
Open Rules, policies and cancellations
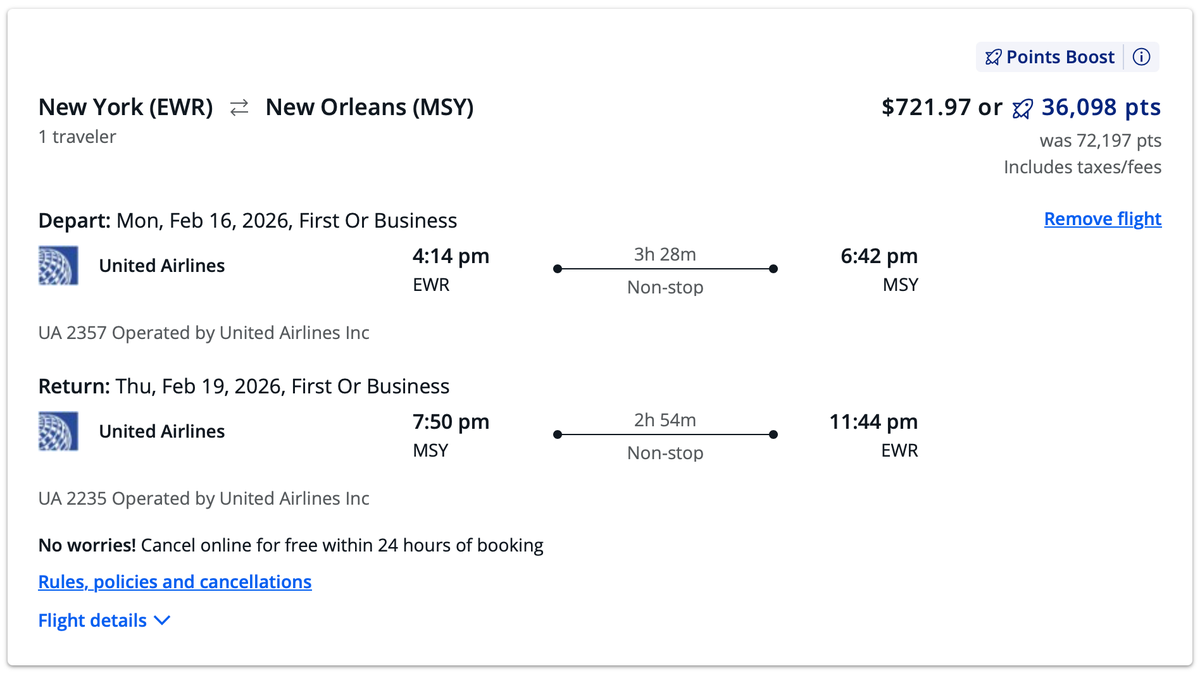click(x=174, y=581)
